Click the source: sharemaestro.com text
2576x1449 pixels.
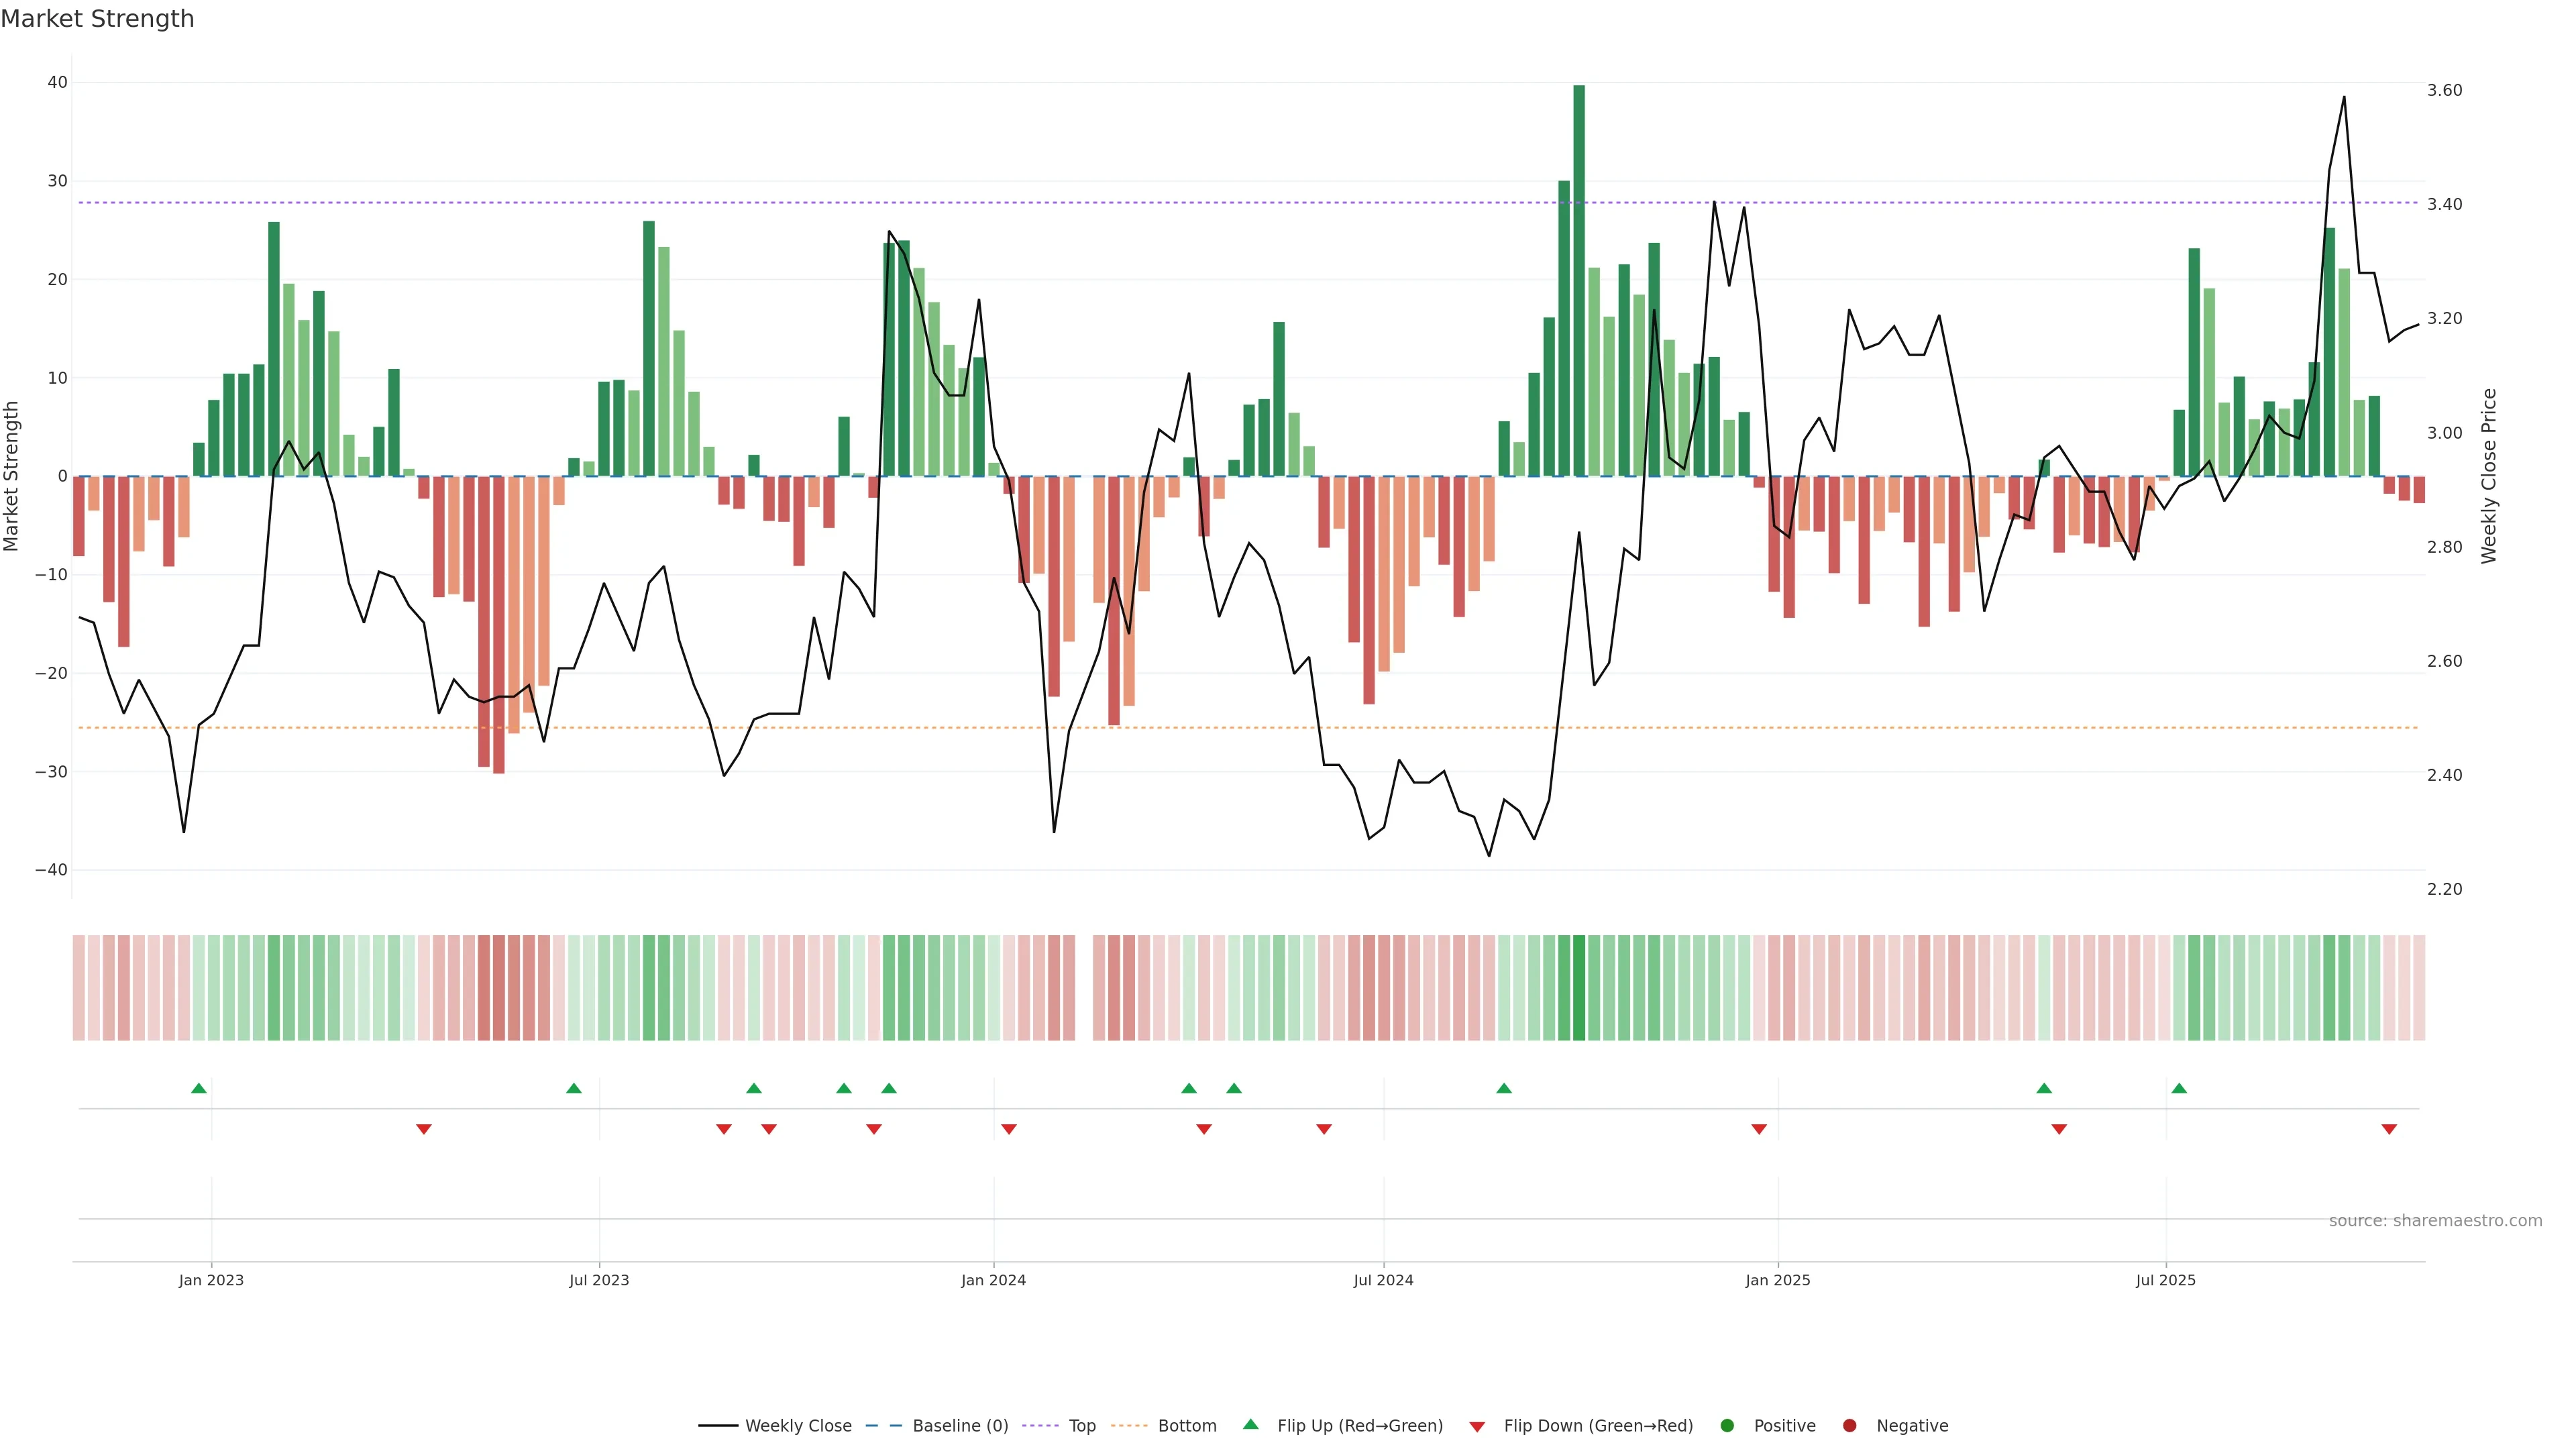tap(2435, 1220)
